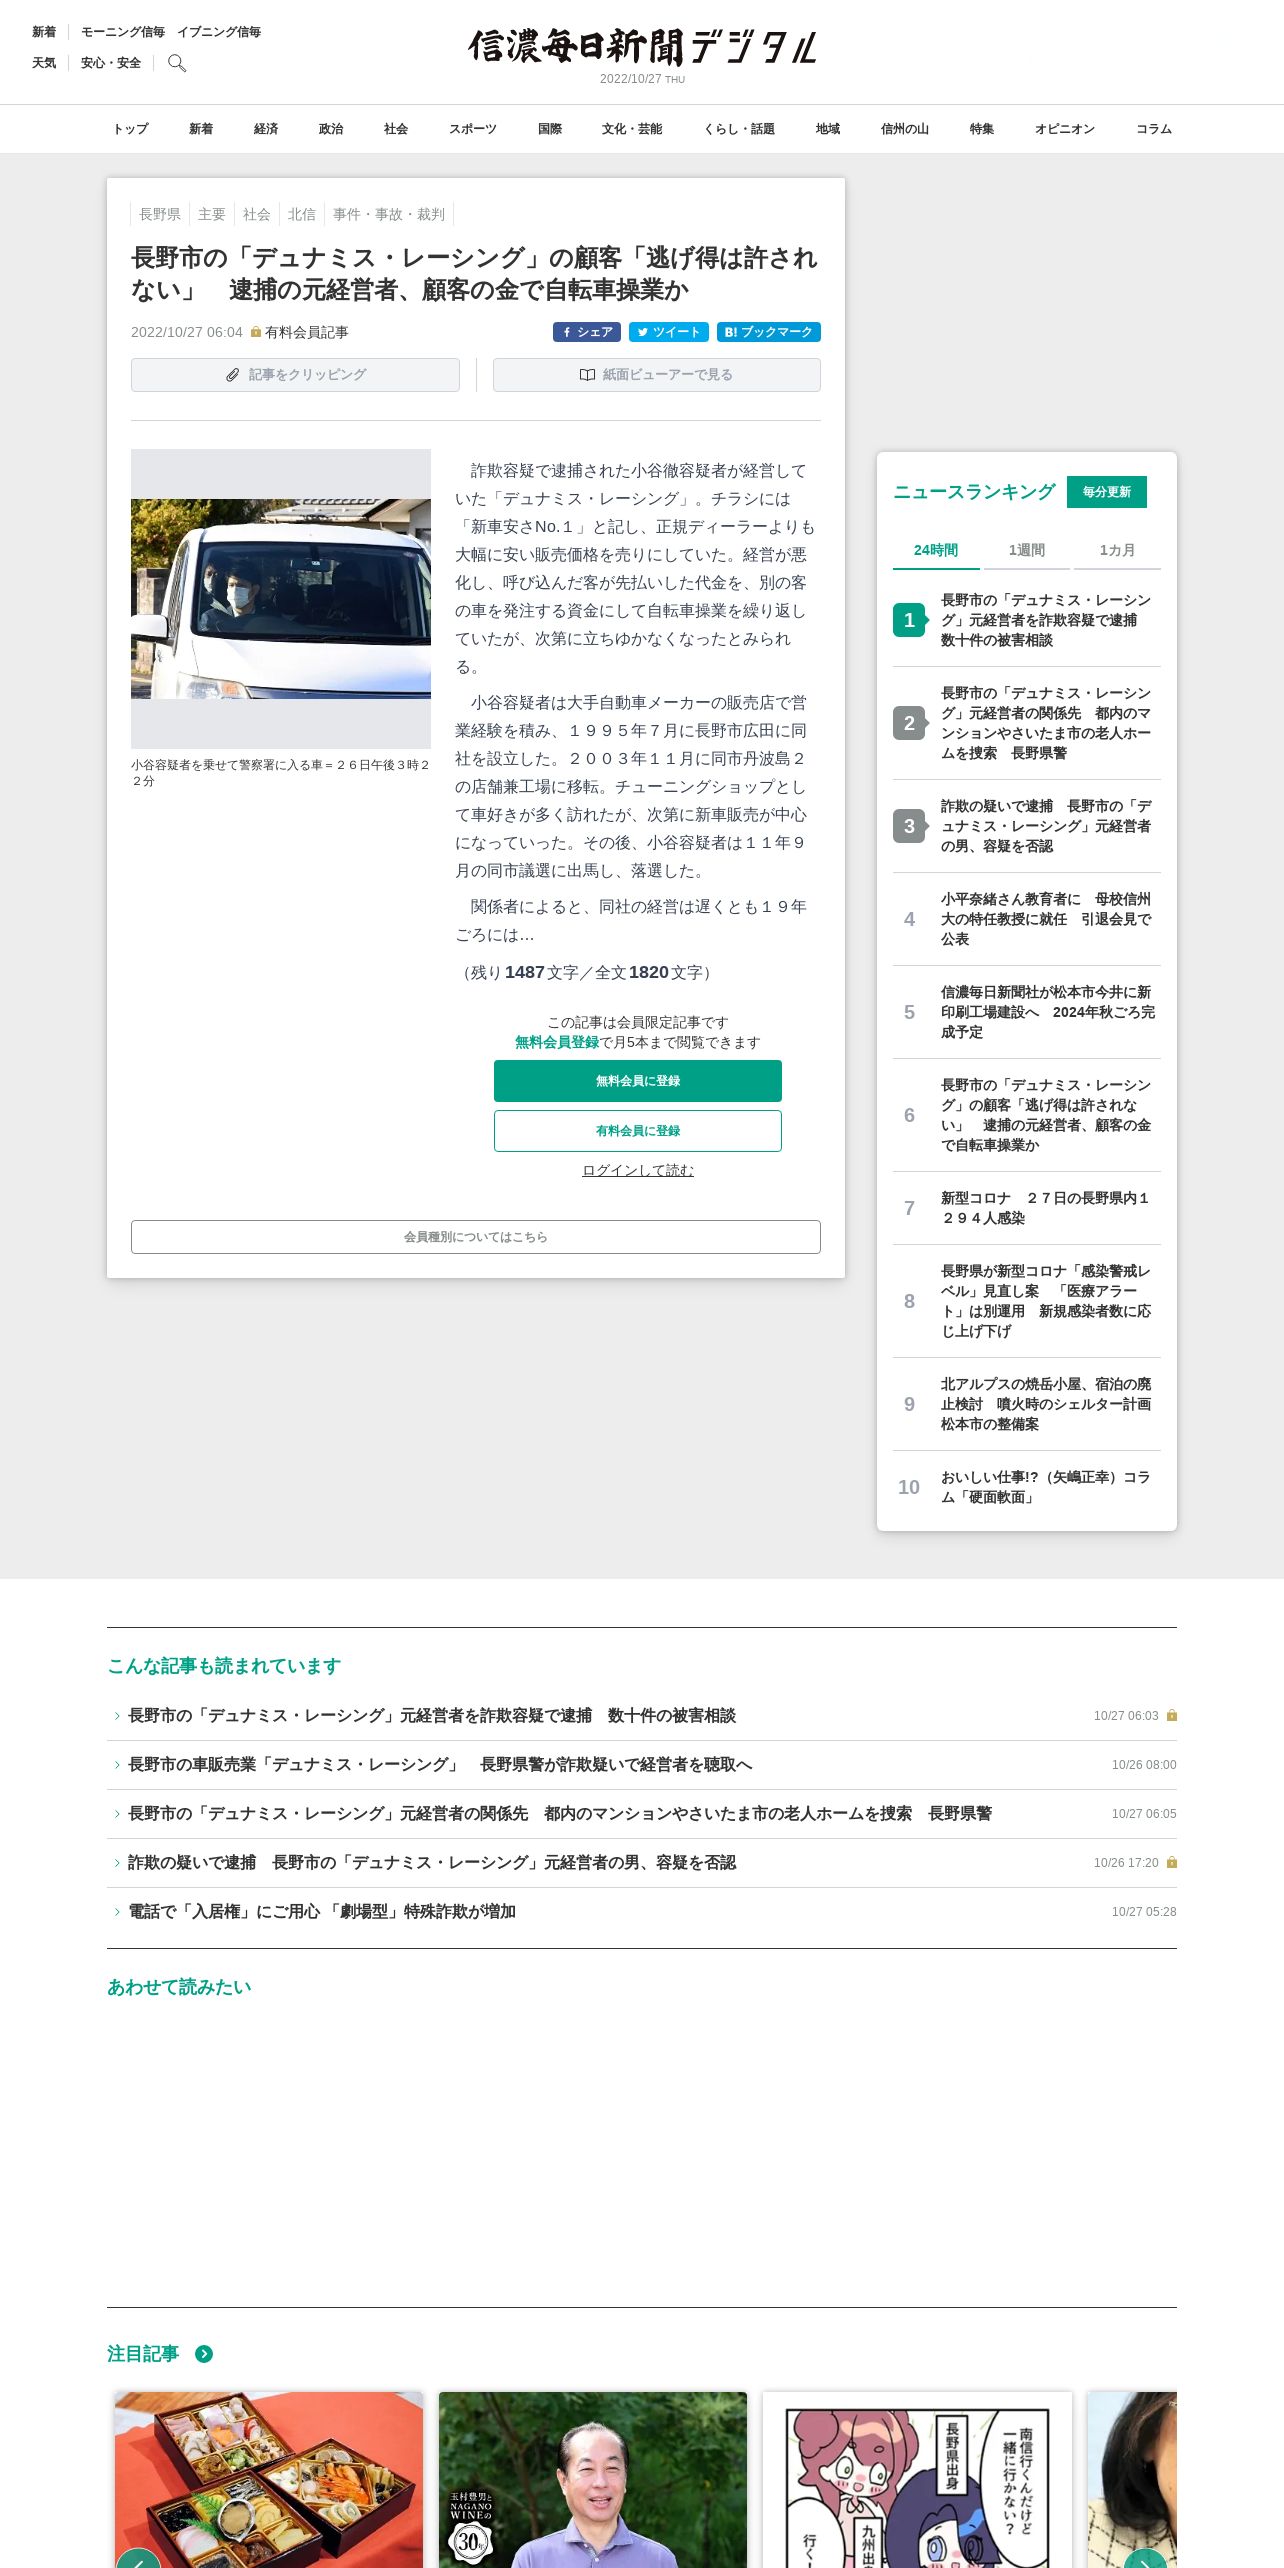
Task: Click the 主要 breadcrumb tag
Action: [x=212, y=214]
